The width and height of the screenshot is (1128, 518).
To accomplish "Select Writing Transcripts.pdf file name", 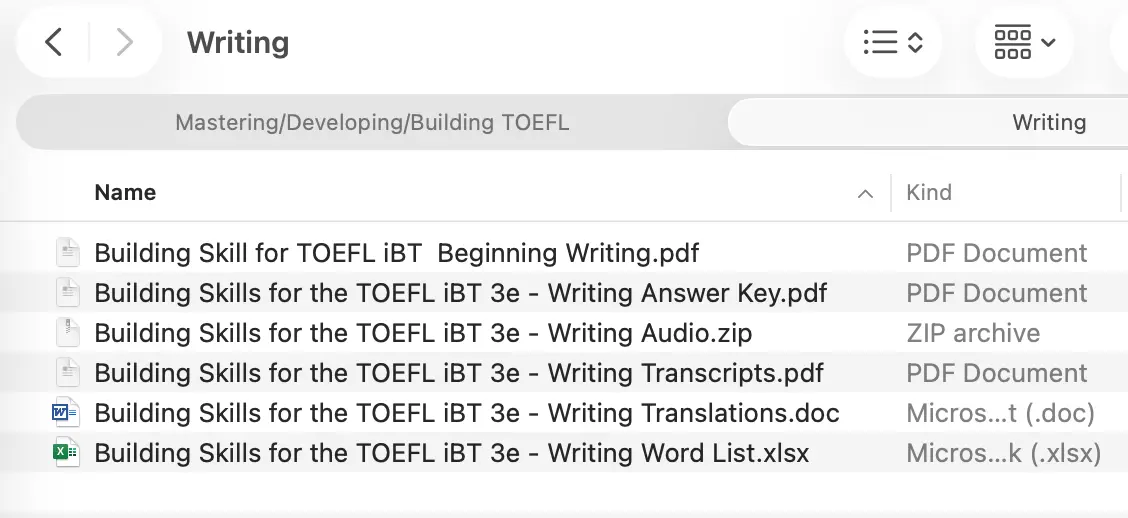I will (458, 373).
